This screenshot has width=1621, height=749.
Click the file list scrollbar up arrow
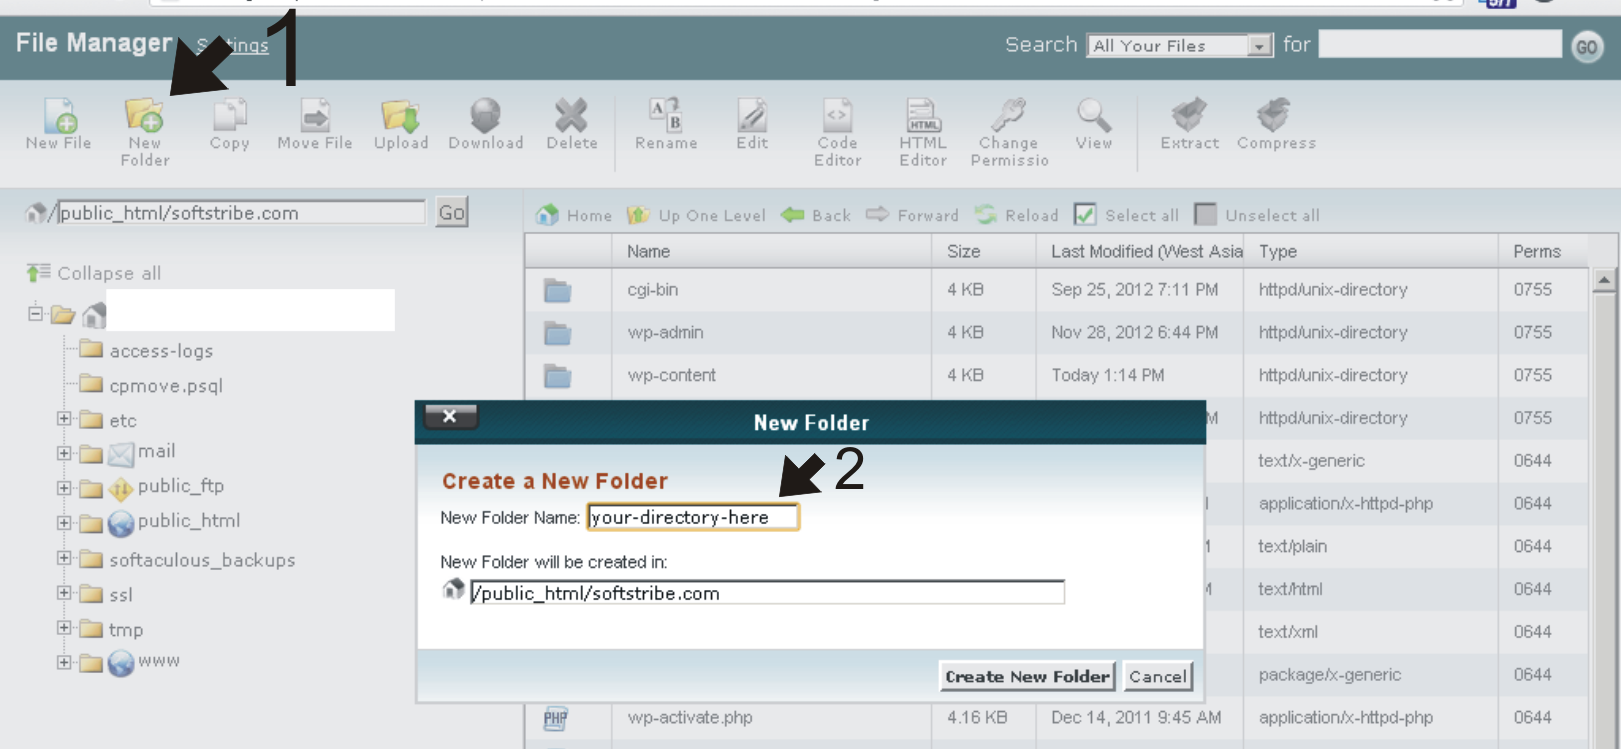1604,281
